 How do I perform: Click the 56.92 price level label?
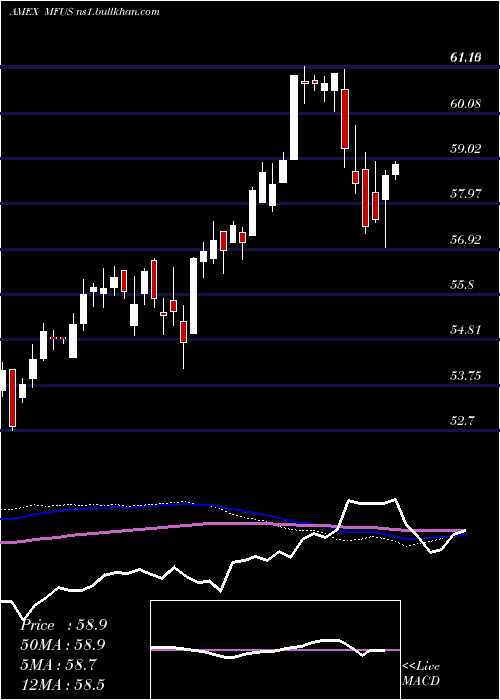(466, 240)
